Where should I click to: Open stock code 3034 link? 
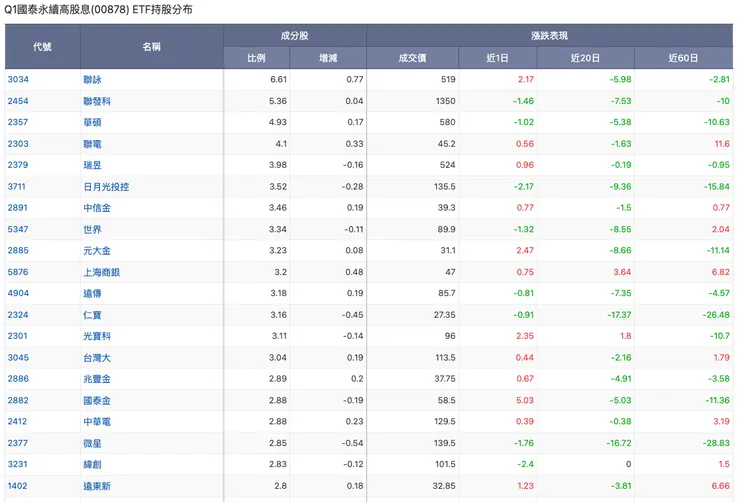click(17, 79)
